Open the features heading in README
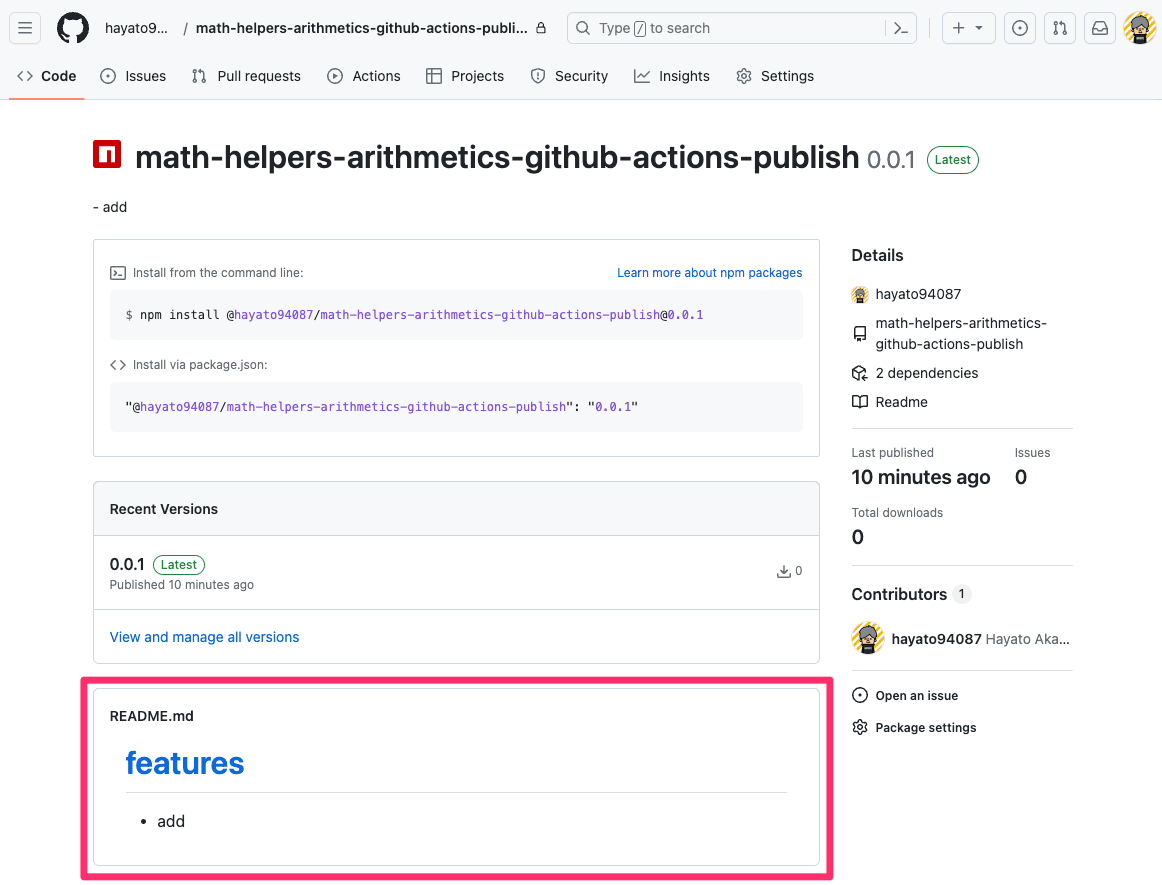 [185, 763]
